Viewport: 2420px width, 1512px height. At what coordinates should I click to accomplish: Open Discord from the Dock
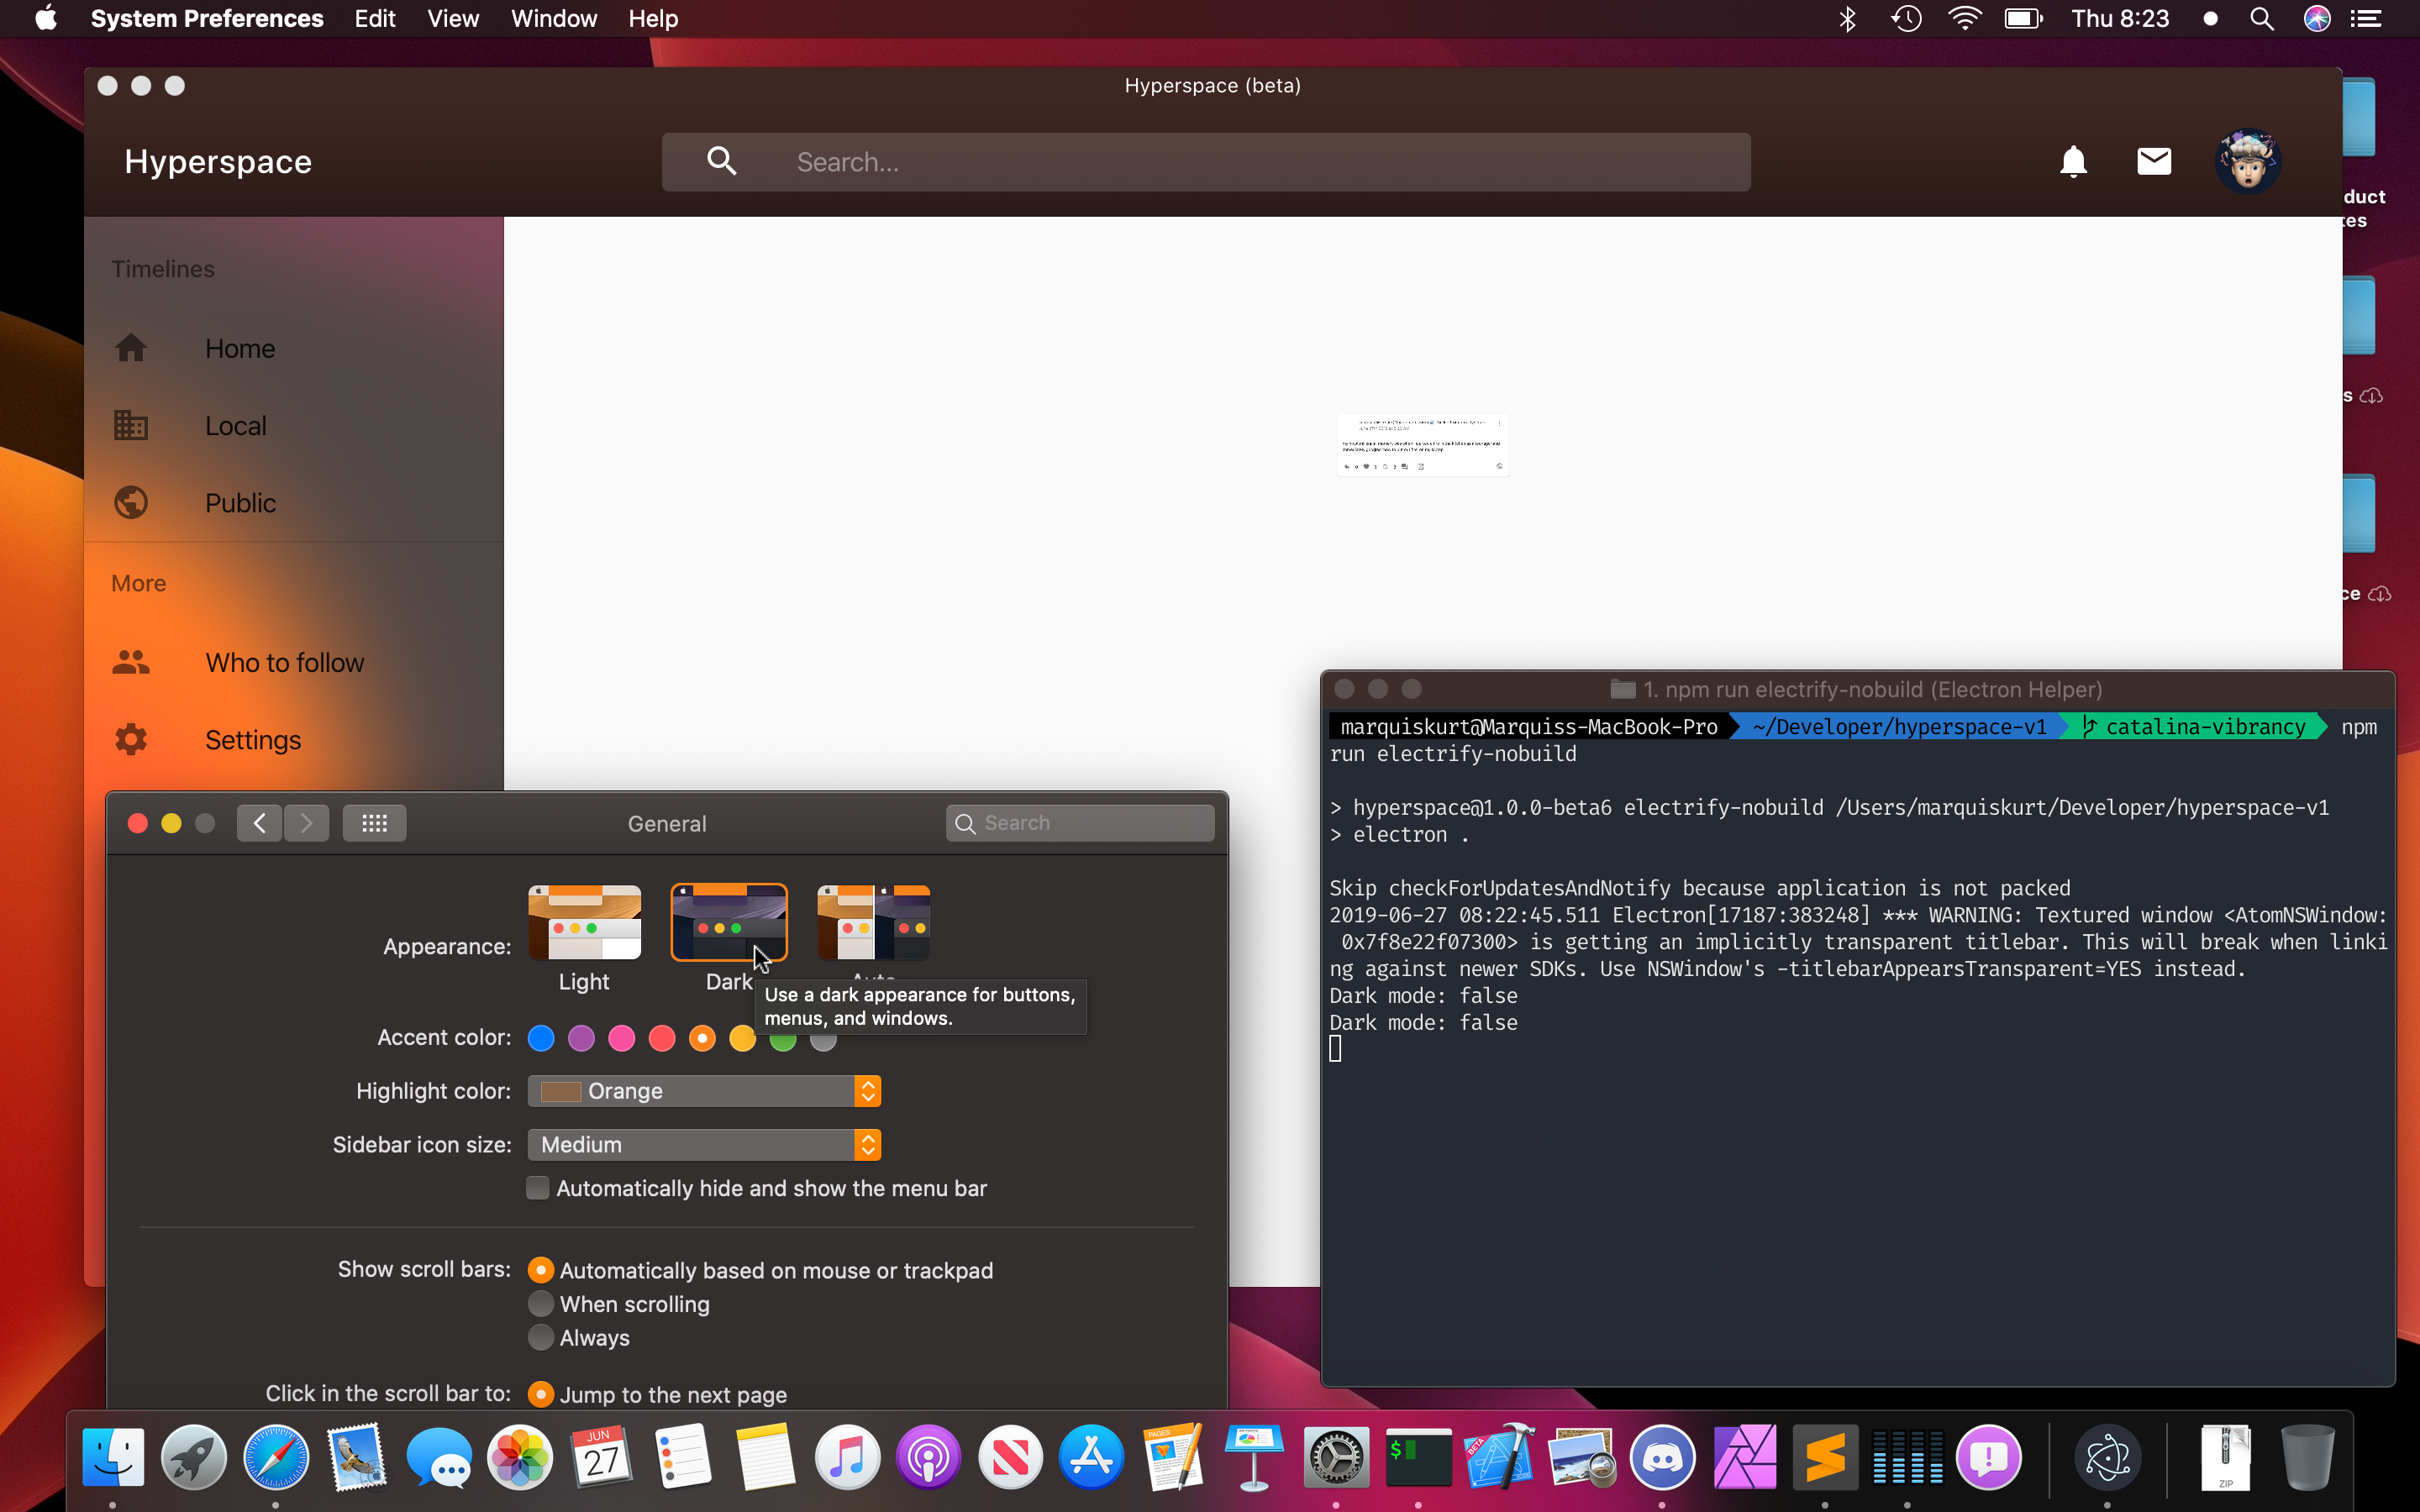coord(1663,1458)
